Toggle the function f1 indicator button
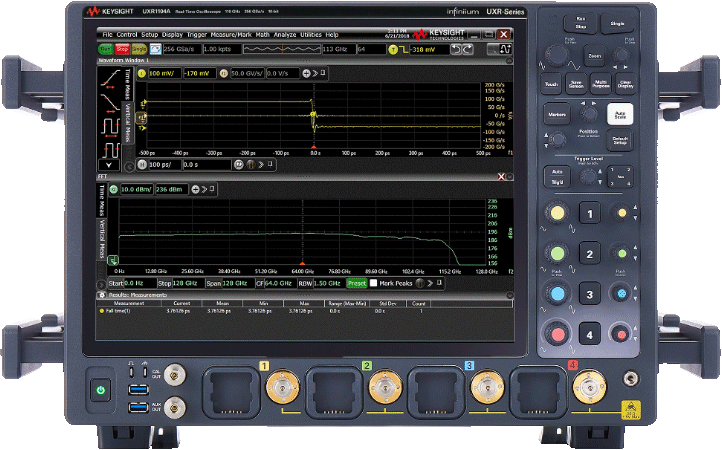The image size is (722, 450). [x=223, y=73]
